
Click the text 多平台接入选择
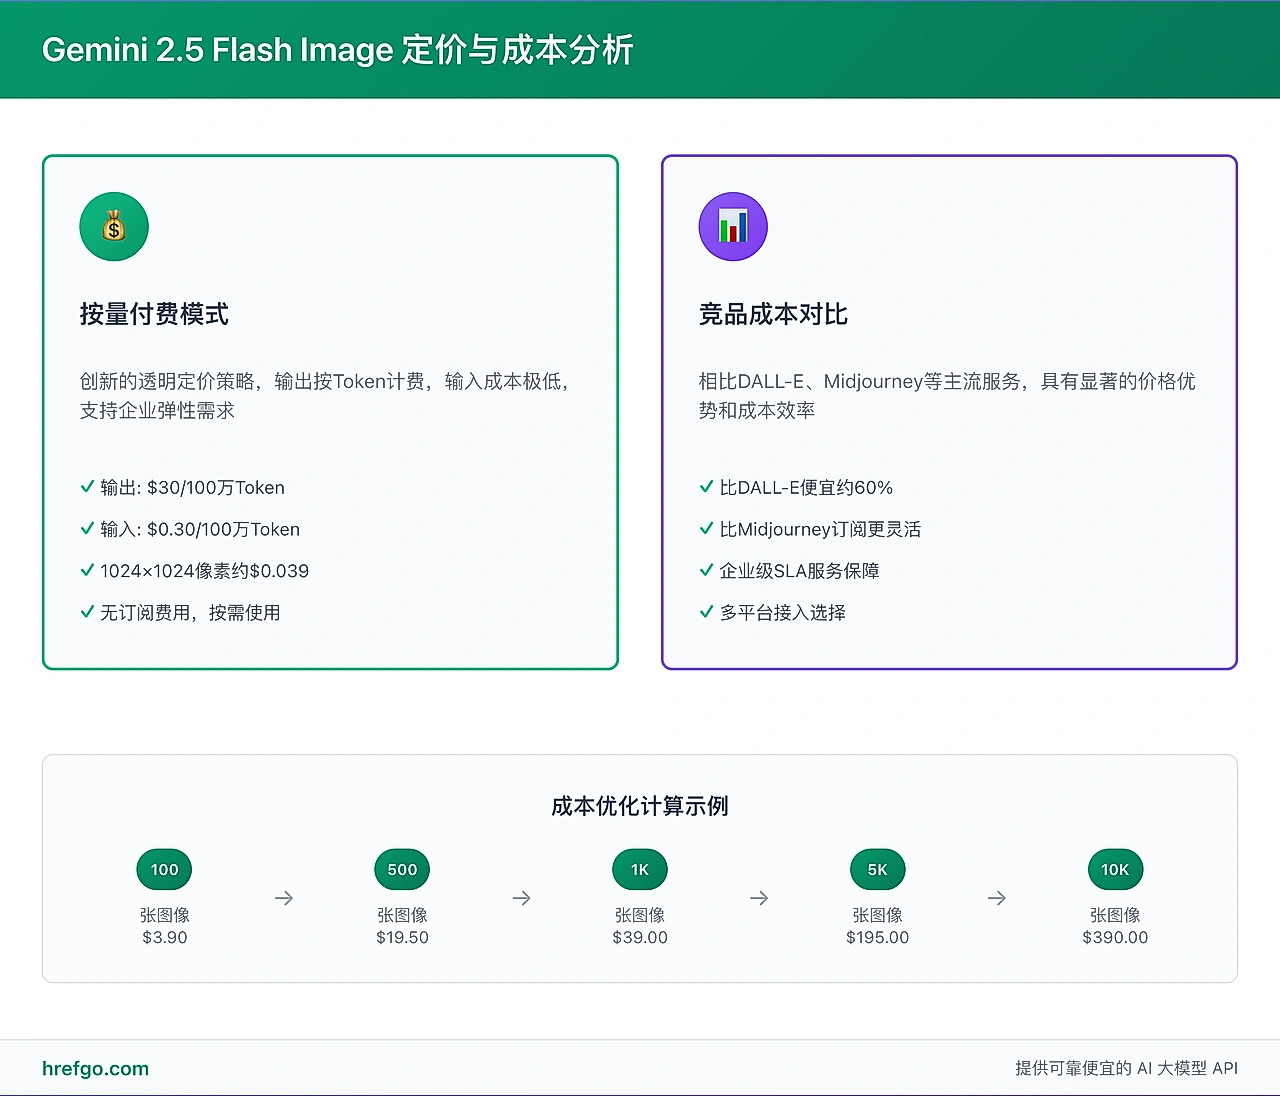tap(782, 612)
